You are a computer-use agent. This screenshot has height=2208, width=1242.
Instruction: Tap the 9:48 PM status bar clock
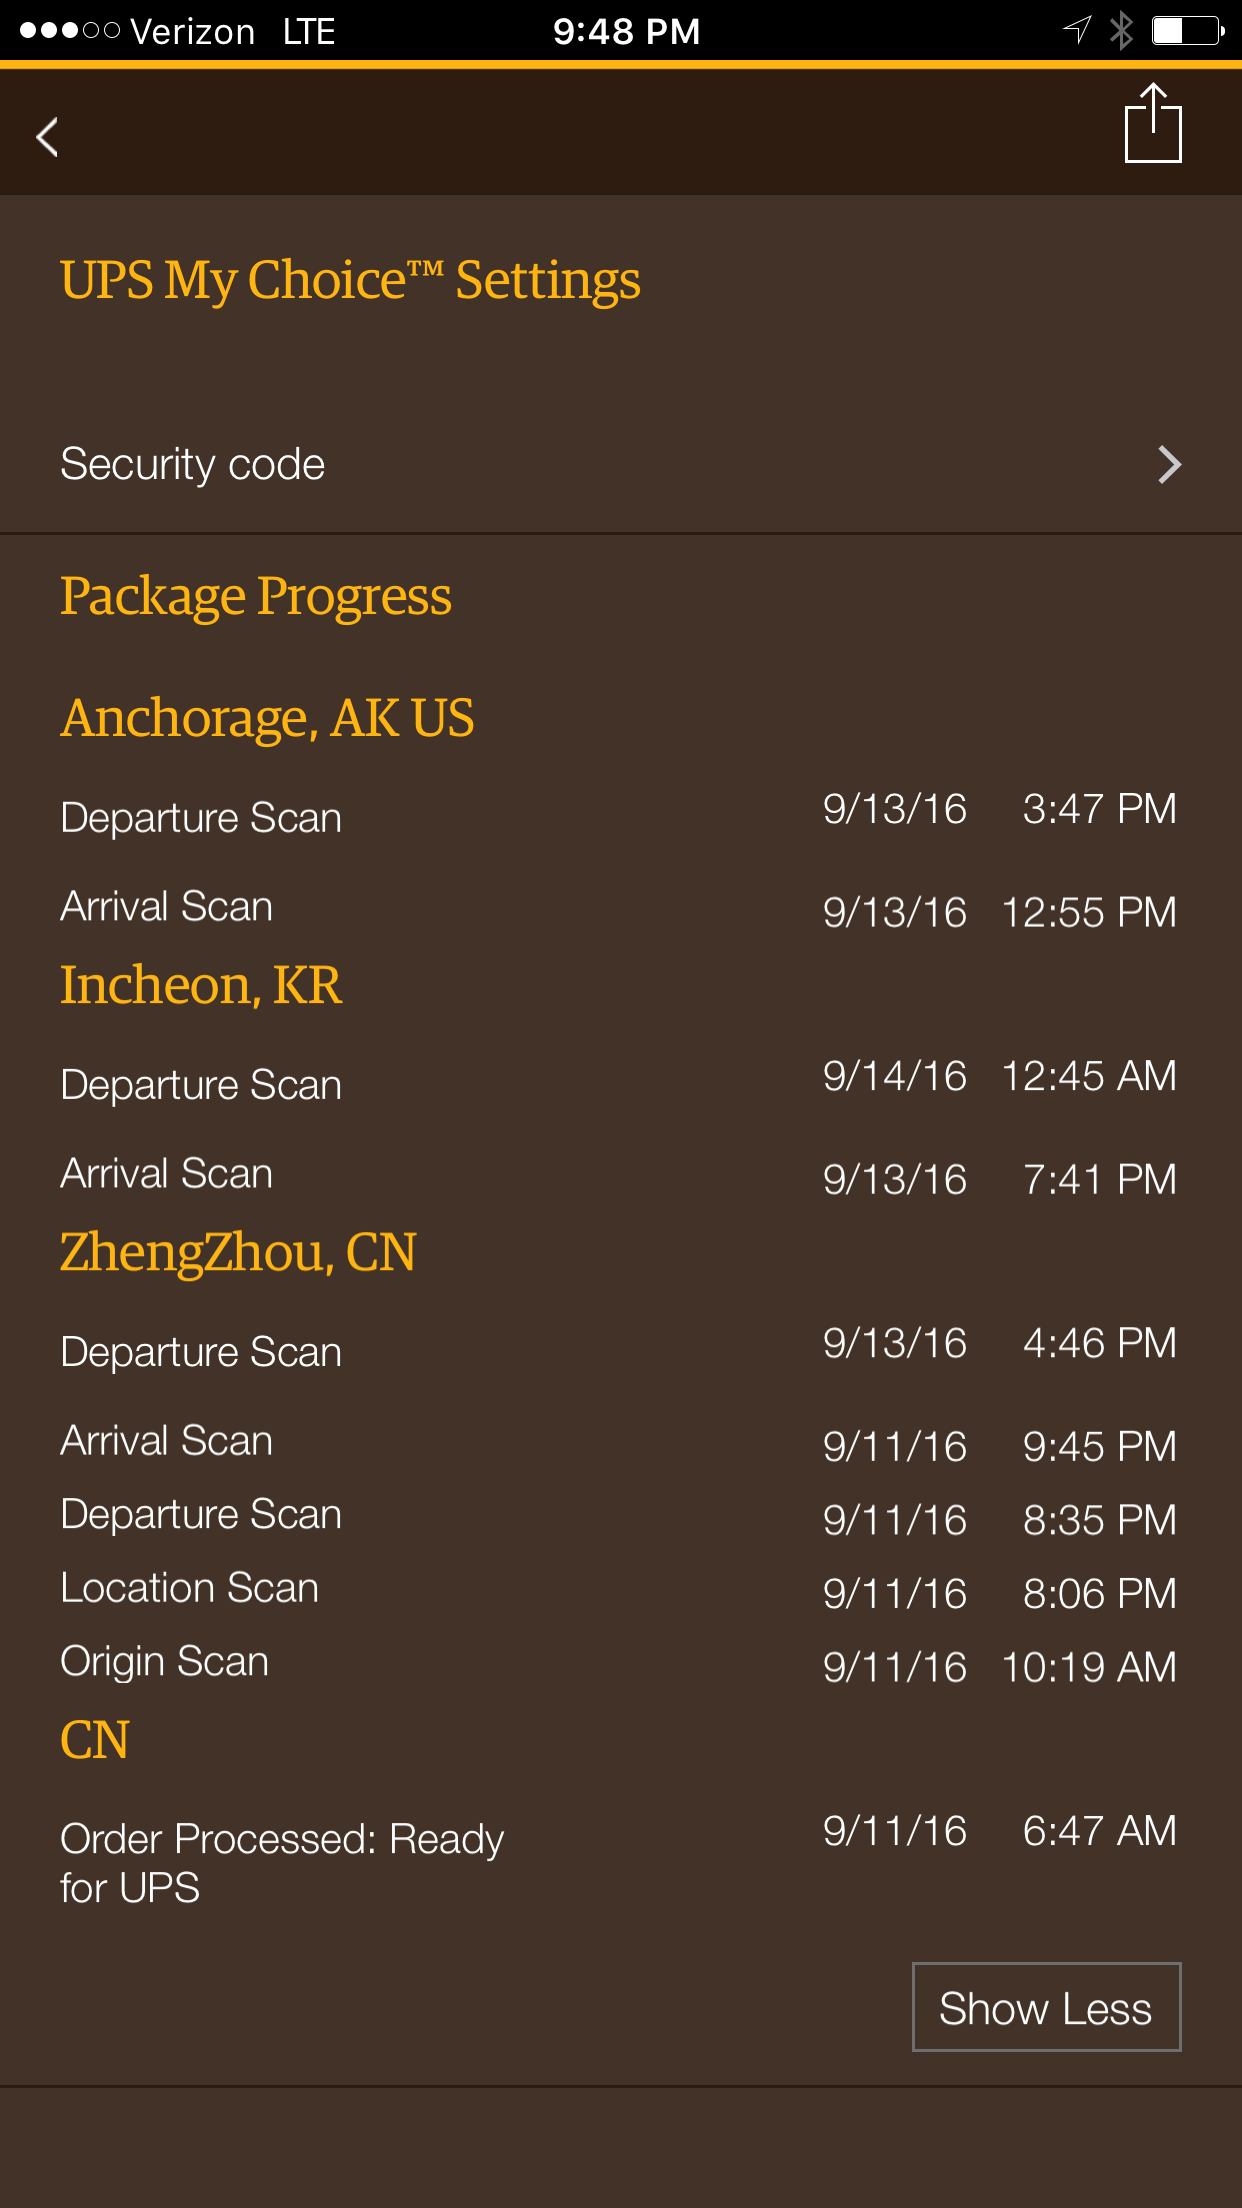pyautogui.click(x=626, y=31)
